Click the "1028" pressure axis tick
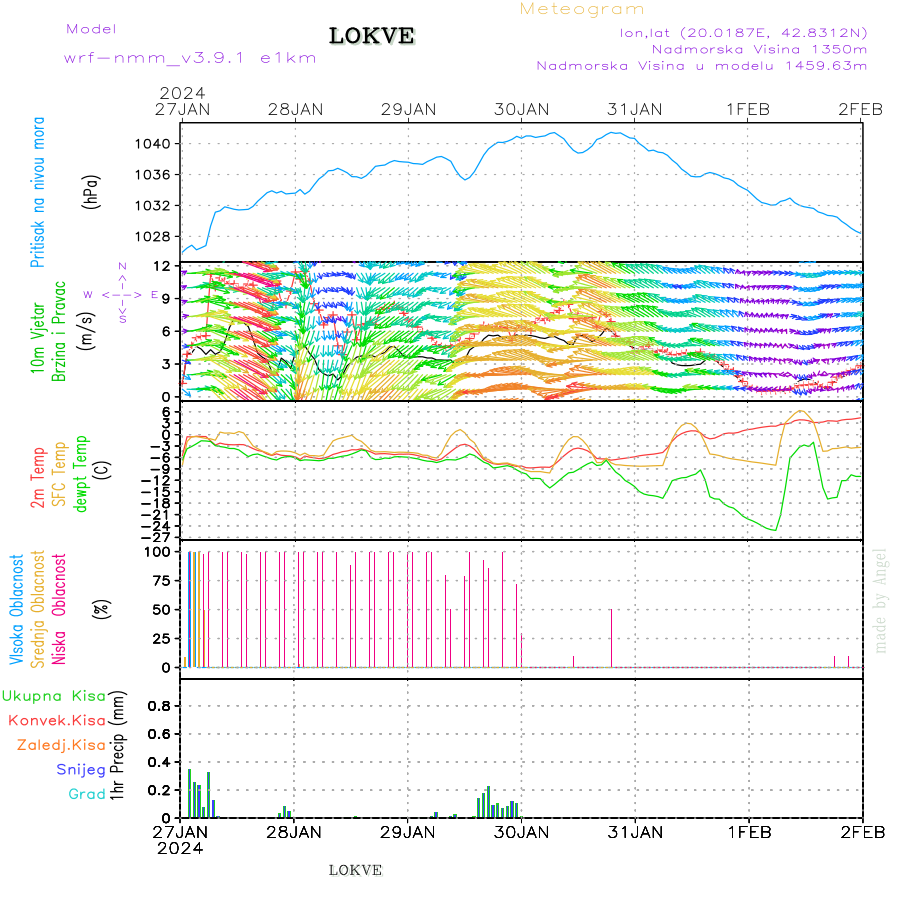 [153, 237]
